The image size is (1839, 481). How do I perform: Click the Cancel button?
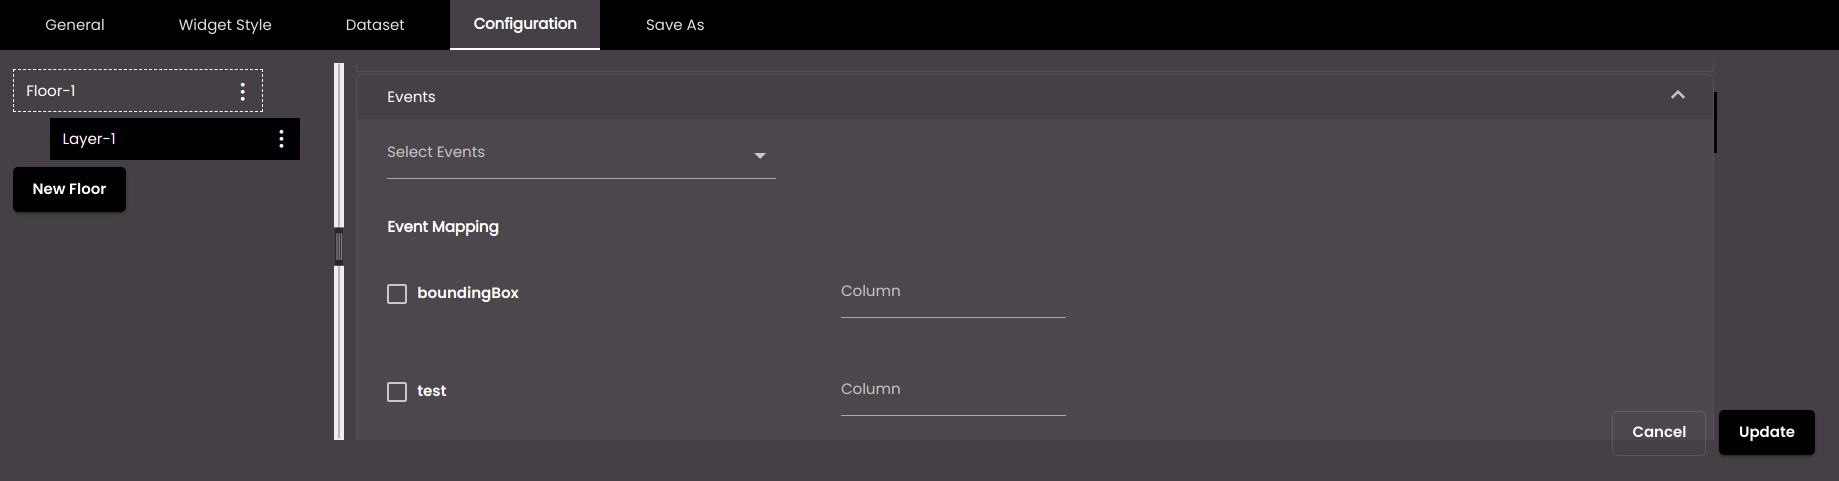1659,432
